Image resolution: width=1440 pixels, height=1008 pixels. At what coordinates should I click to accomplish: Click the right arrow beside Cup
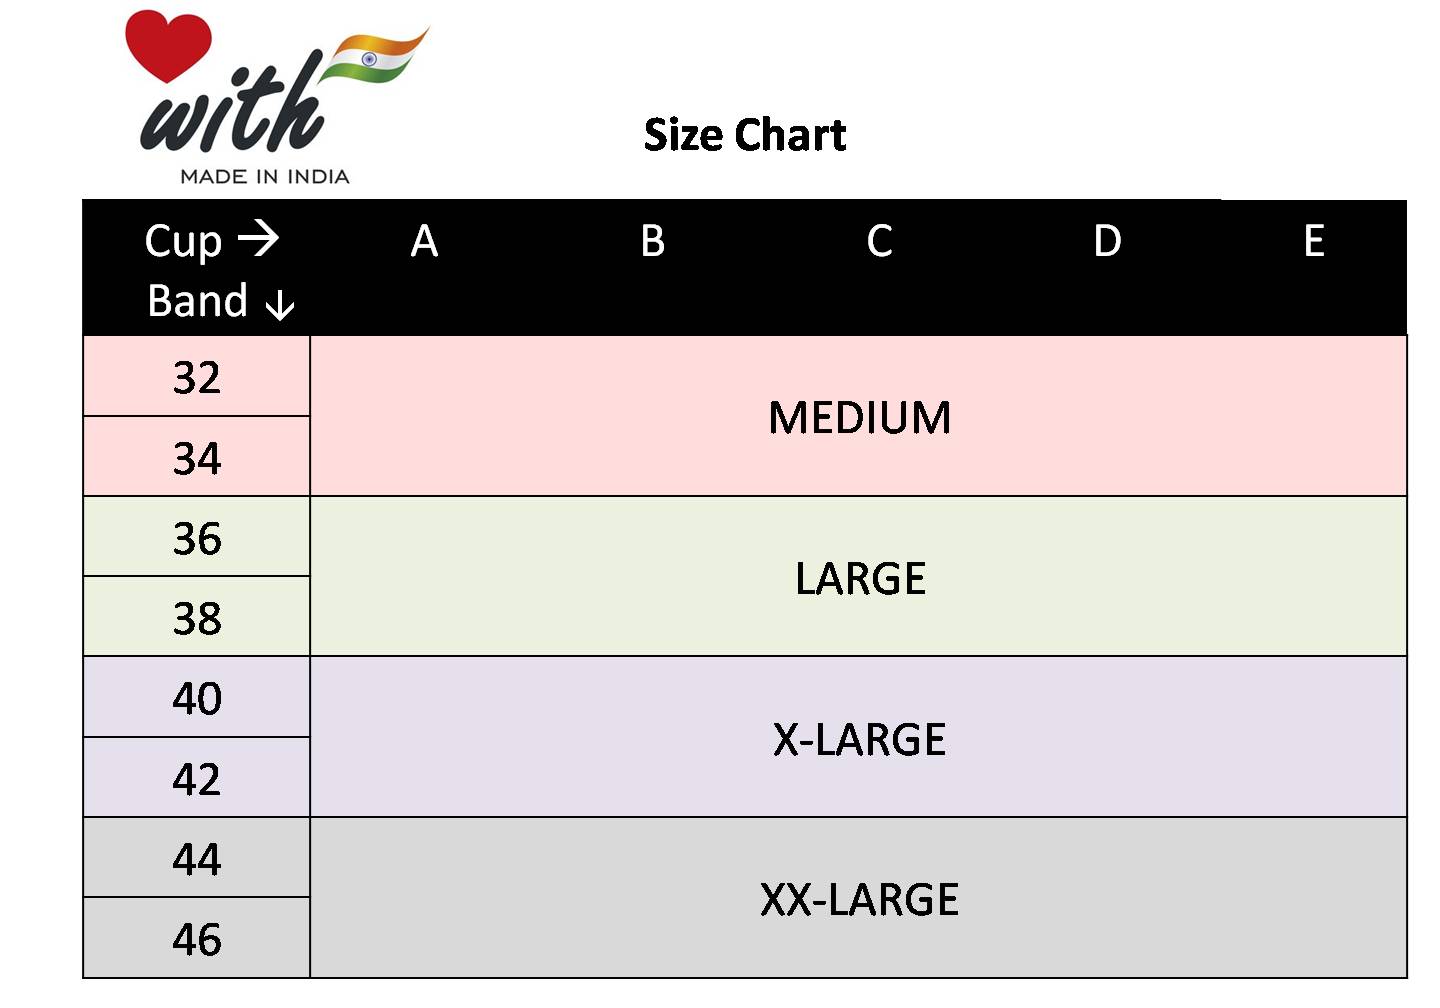pos(258,239)
